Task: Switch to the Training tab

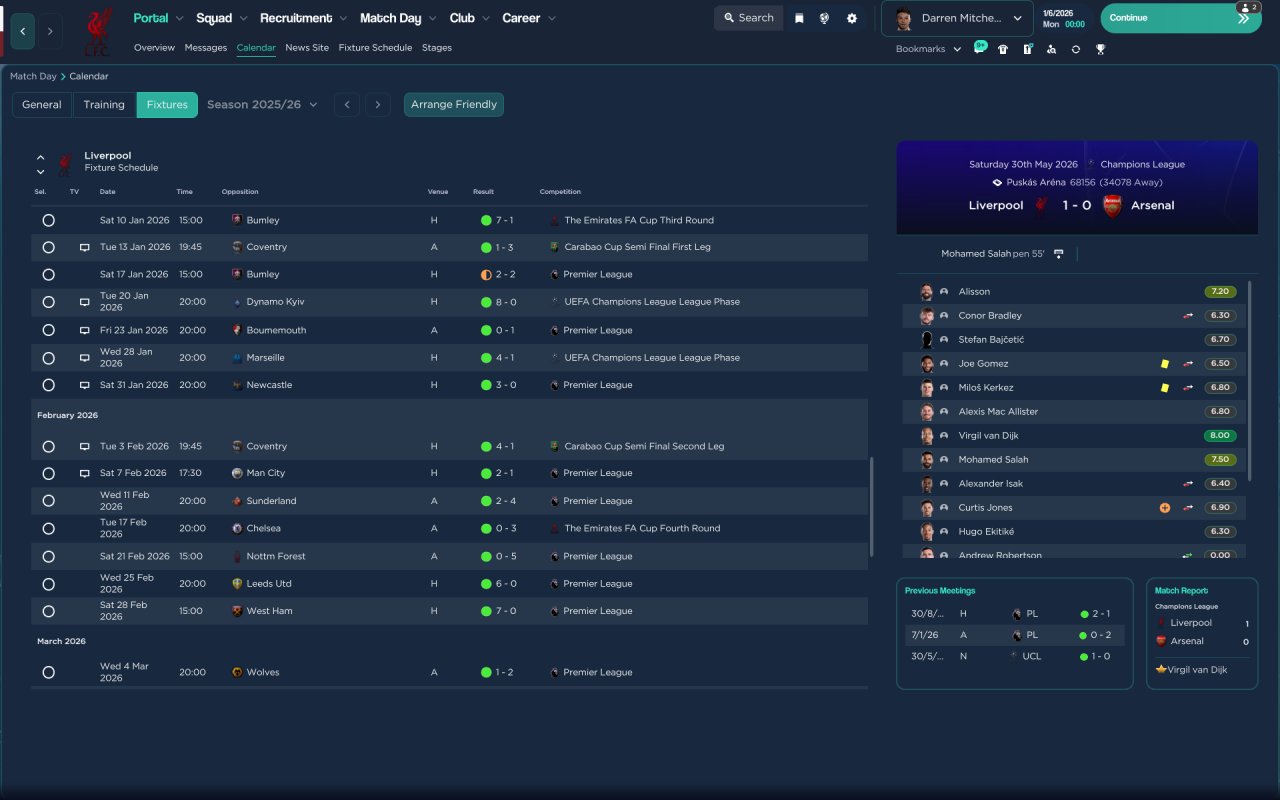Action: (x=104, y=104)
